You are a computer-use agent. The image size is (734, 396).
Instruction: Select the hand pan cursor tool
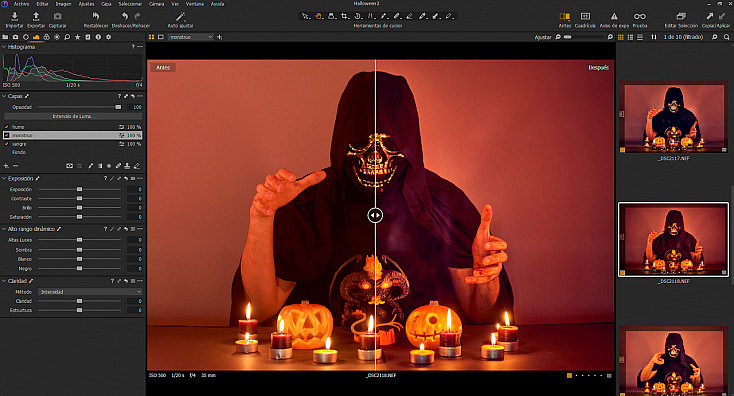point(318,16)
